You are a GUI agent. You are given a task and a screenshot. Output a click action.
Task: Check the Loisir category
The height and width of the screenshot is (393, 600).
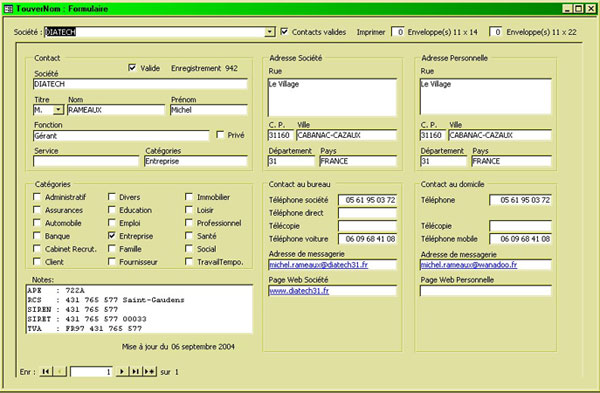click(x=189, y=210)
